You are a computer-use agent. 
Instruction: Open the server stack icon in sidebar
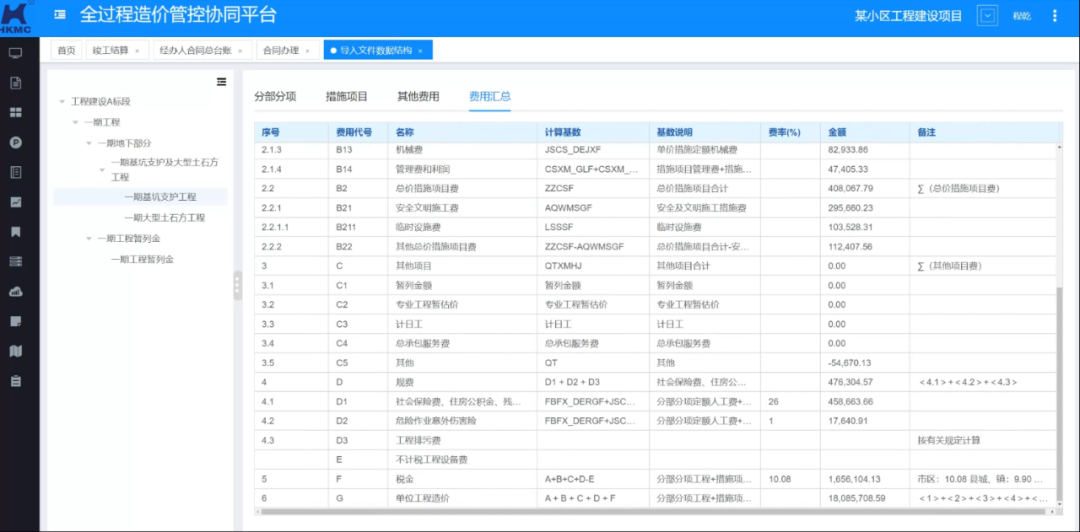point(16,261)
